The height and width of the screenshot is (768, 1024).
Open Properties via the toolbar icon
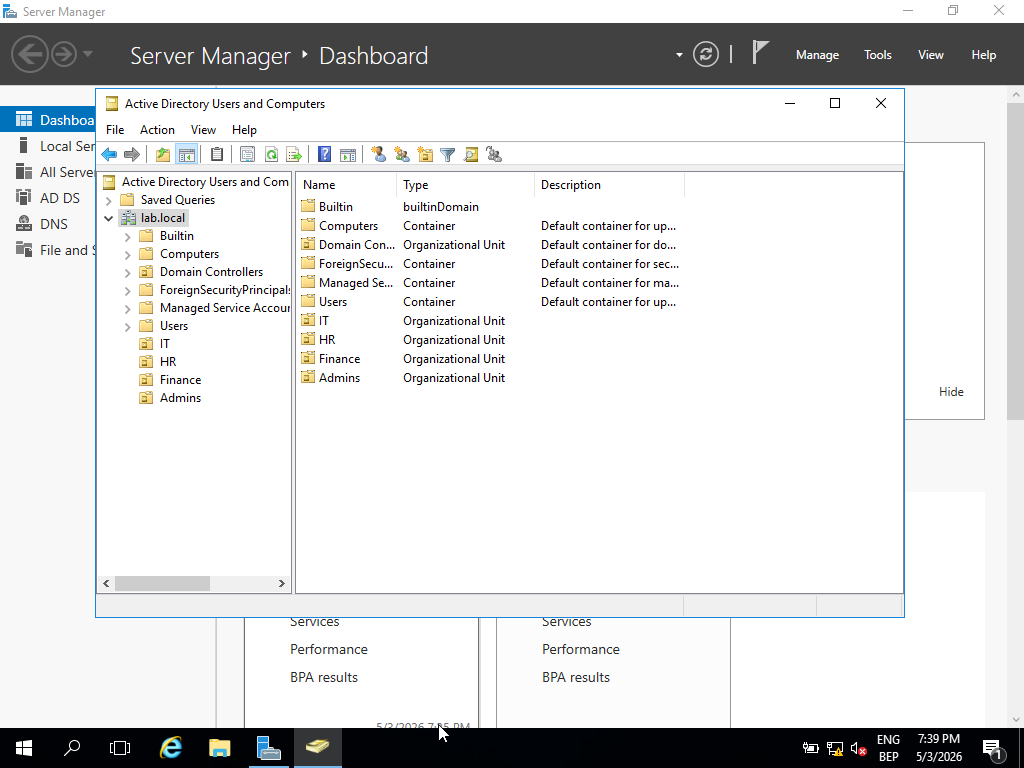click(x=247, y=155)
